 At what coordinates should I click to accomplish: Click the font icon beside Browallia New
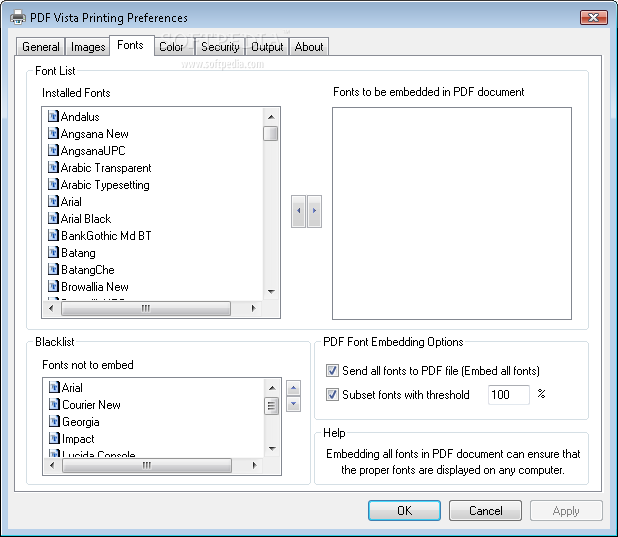(x=53, y=286)
